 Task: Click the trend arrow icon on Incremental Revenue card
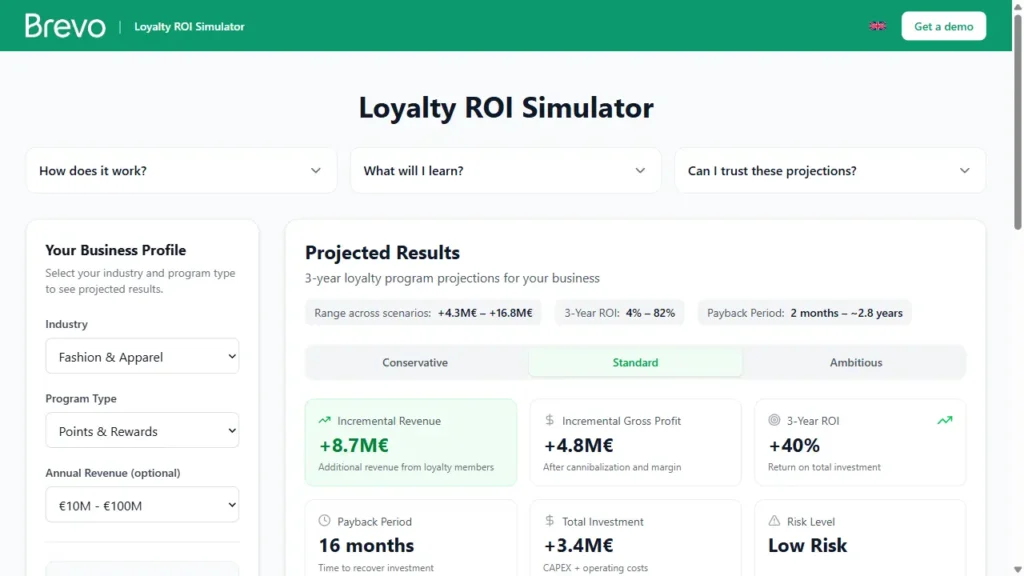tap(322, 421)
